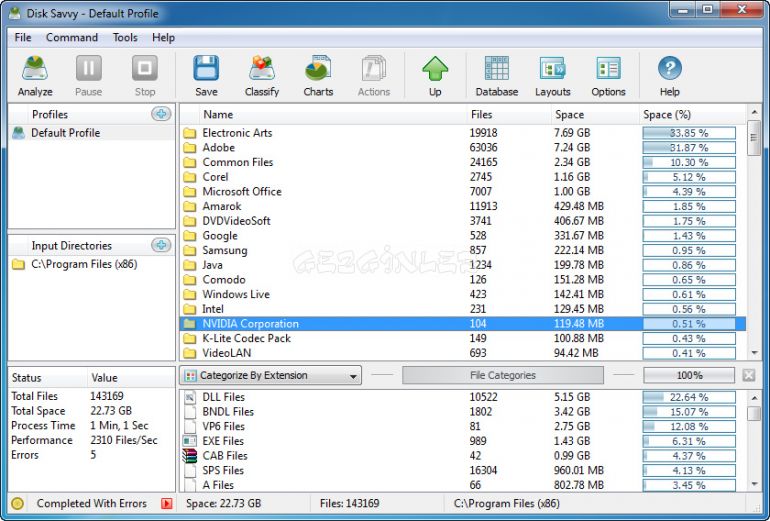The height and width of the screenshot is (521, 770).
Task: Click the CAB Files archive icon
Action: [190, 456]
